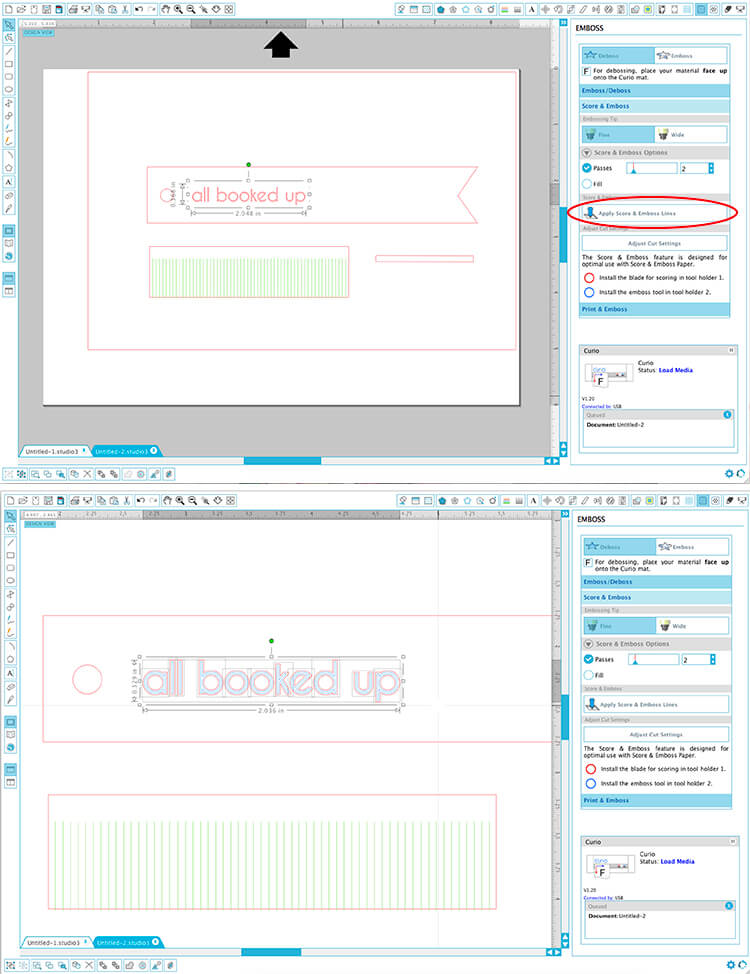Switch to Untitled-1.studio3 tab in lower window

(57, 942)
